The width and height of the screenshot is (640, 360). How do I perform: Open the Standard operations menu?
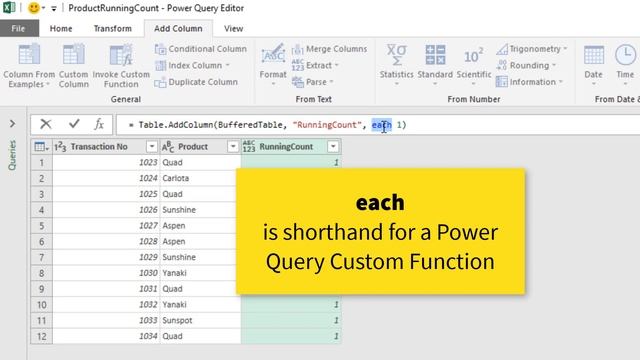(x=435, y=65)
